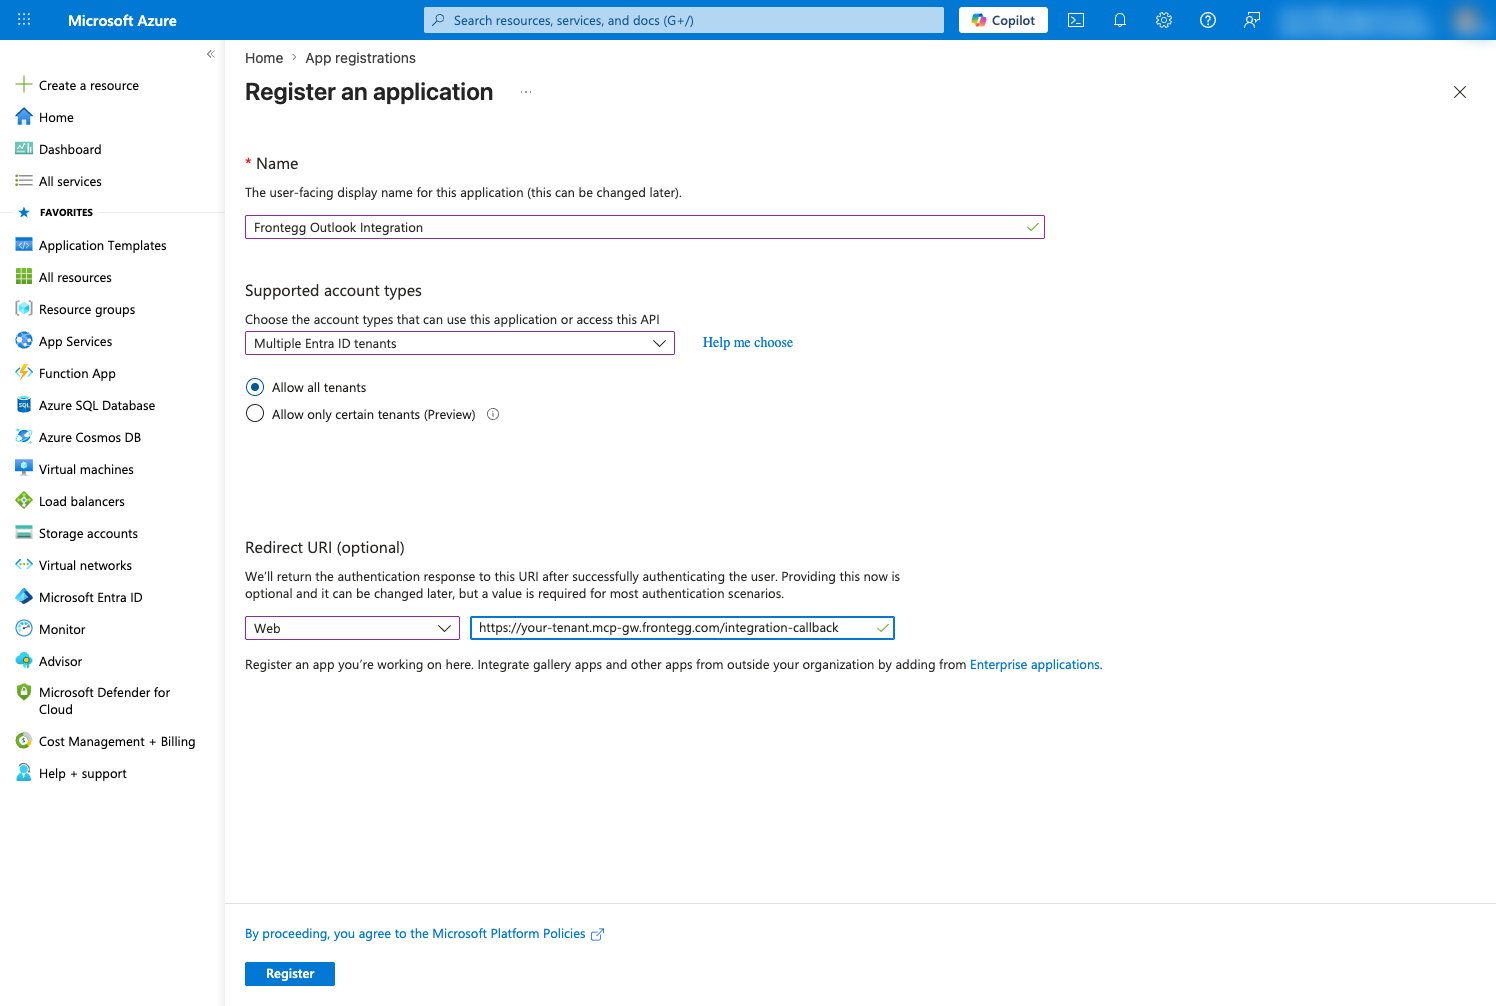Click the Microsoft Azure title
The width and height of the screenshot is (1496, 1006).
click(x=122, y=20)
